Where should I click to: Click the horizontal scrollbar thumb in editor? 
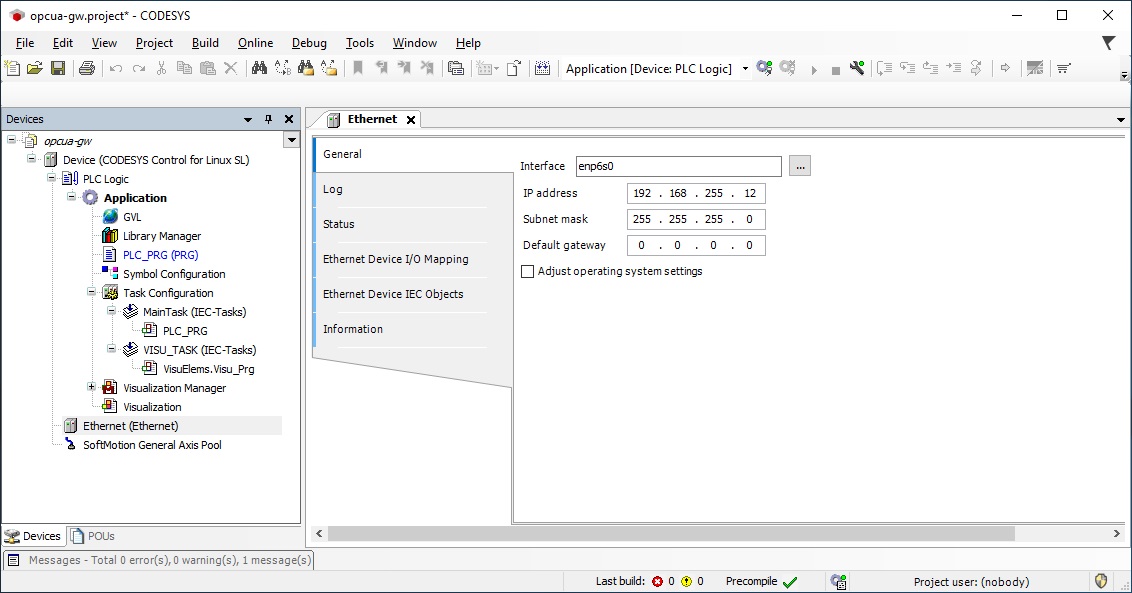pyautogui.click(x=671, y=534)
